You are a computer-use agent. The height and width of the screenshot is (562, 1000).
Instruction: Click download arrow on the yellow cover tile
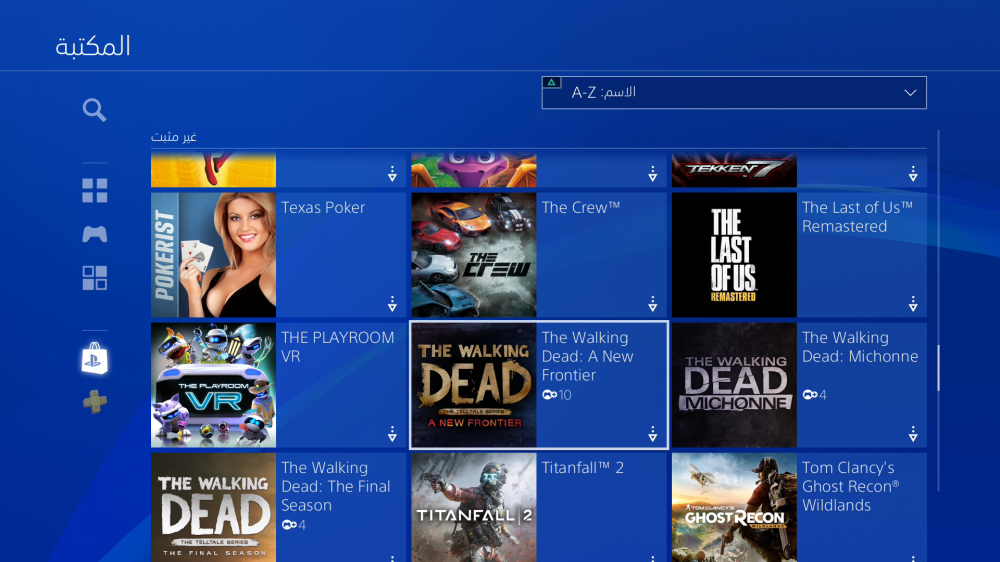click(392, 174)
